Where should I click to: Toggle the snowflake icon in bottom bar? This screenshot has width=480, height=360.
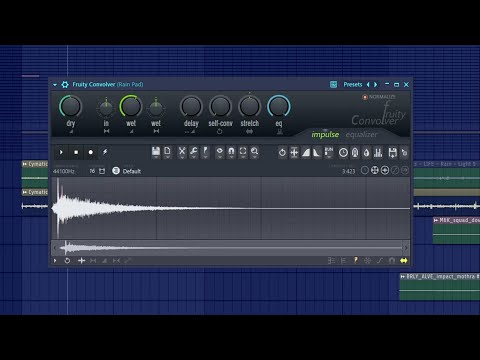click(368, 261)
